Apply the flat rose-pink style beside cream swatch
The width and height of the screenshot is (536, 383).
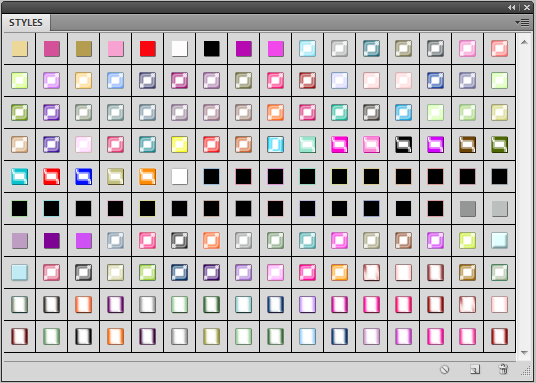tap(52, 49)
